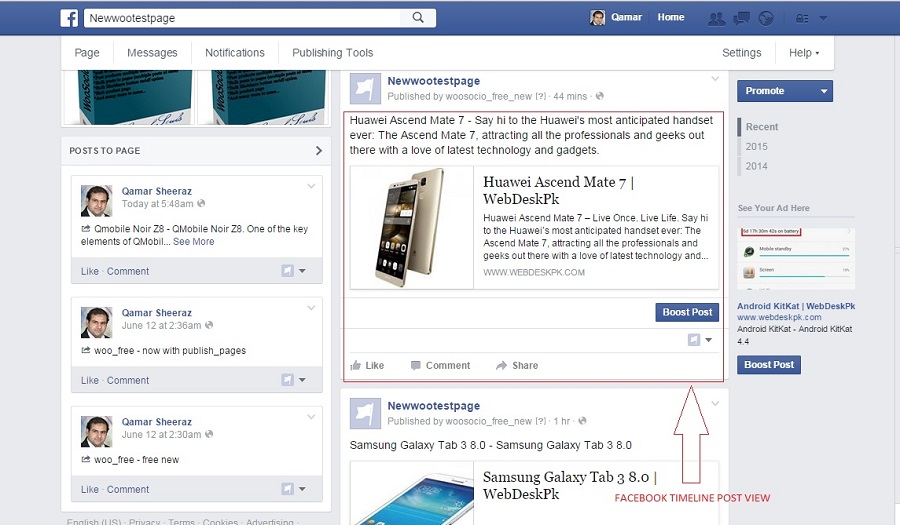
Task: Open Huawei Ascend Mate 7 WebDeskPk link title
Action: pos(558,190)
